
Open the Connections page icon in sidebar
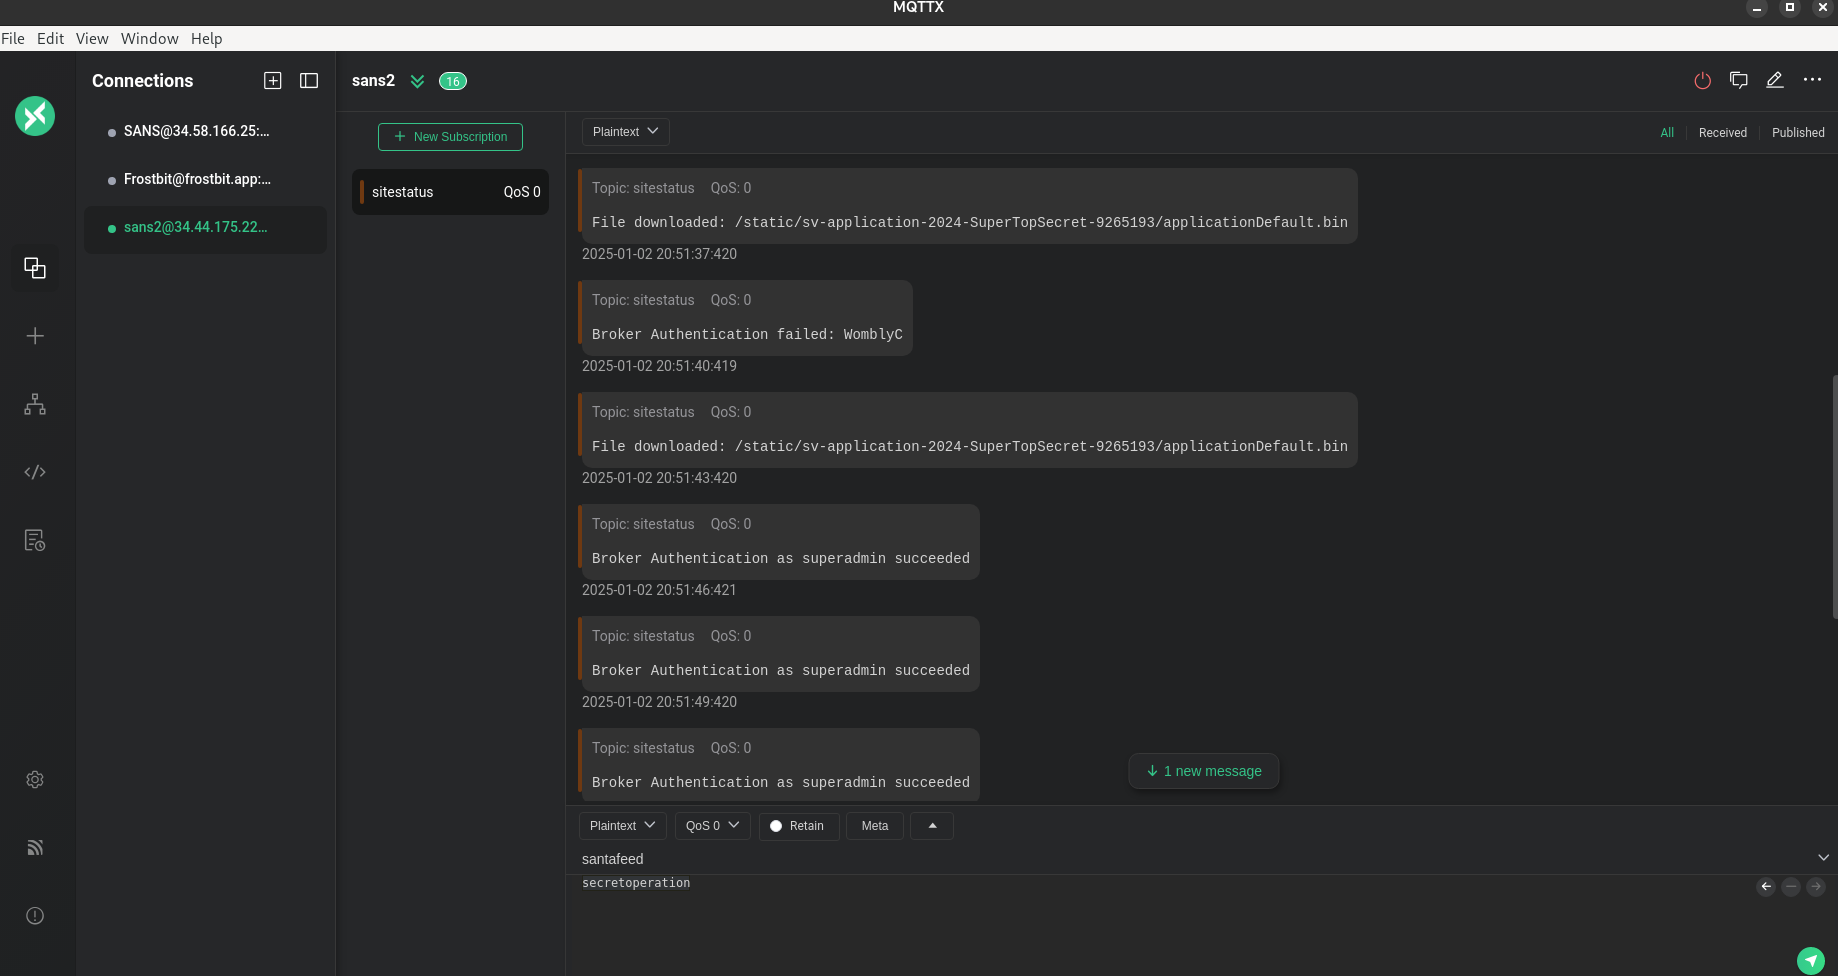click(x=35, y=268)
